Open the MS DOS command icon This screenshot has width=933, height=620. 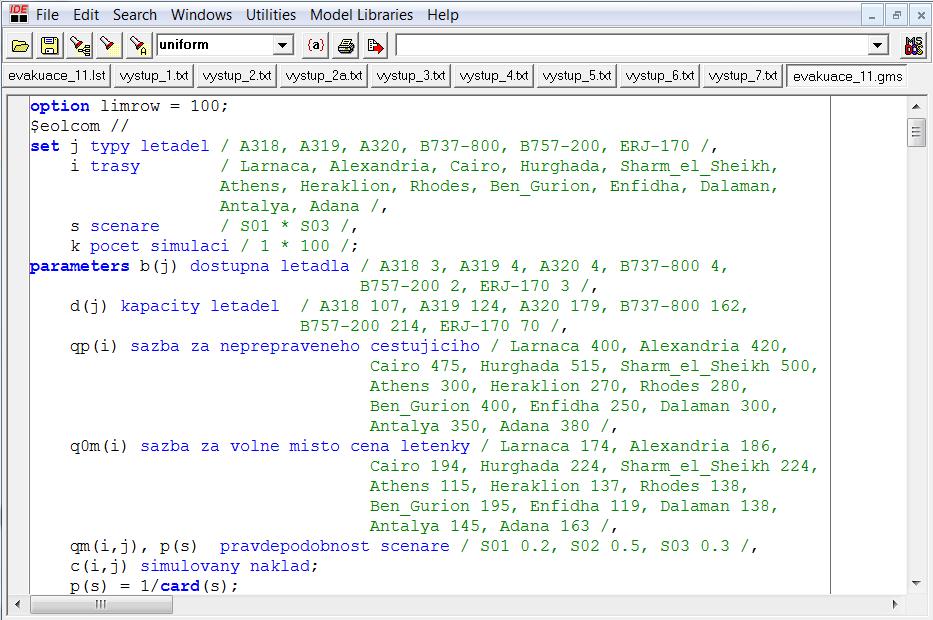pos(913,46)
